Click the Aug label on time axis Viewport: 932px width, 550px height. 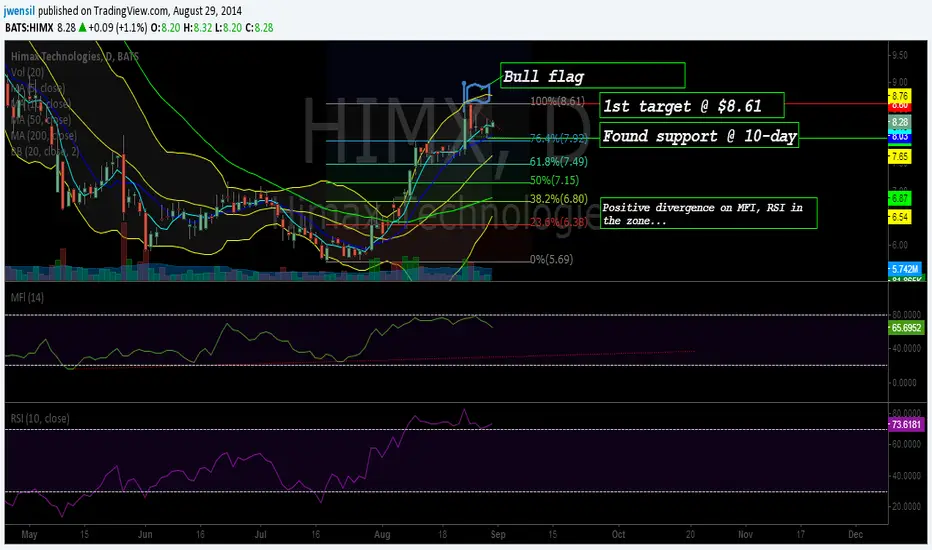coord(382,534)
